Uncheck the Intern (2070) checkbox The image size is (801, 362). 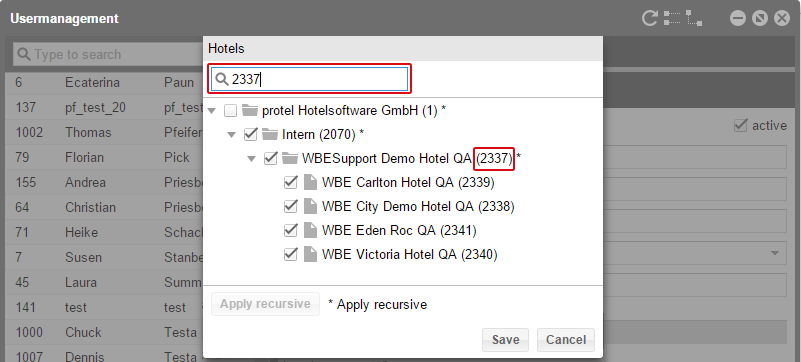250,134
